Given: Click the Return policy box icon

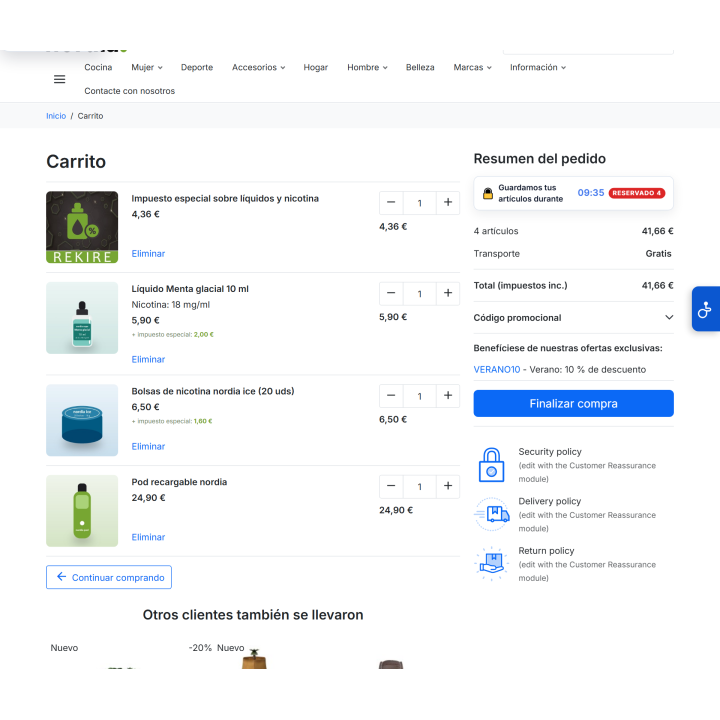Looking at the screenshot, I should point(492,563).
